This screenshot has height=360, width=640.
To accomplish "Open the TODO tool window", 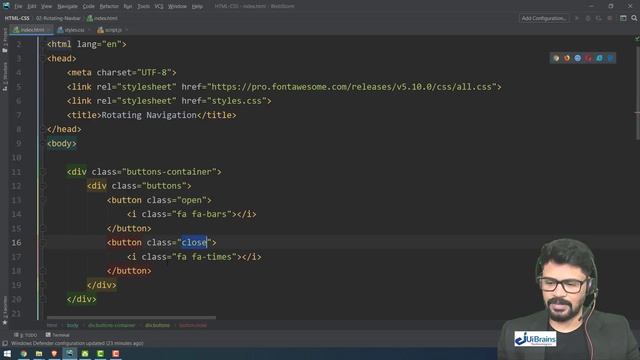I will (x=25, y=335).
